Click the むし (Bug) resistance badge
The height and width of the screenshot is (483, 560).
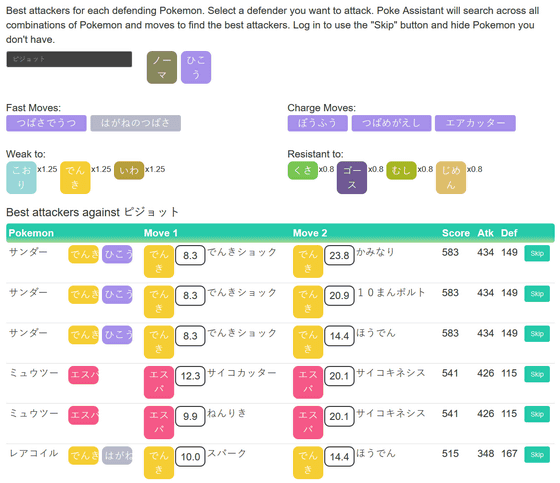401,170
